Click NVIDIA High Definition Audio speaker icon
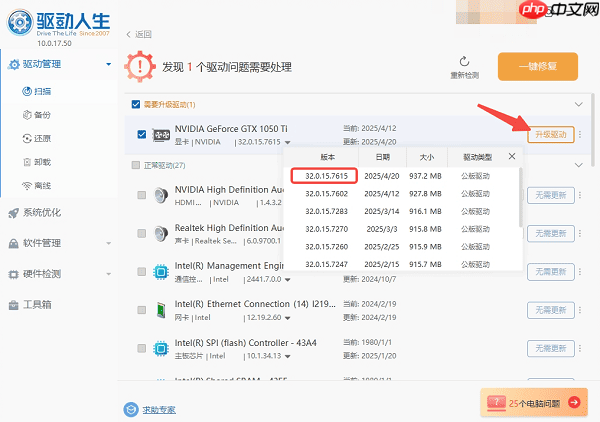600x422 pixels. click(x=161, y=195)
